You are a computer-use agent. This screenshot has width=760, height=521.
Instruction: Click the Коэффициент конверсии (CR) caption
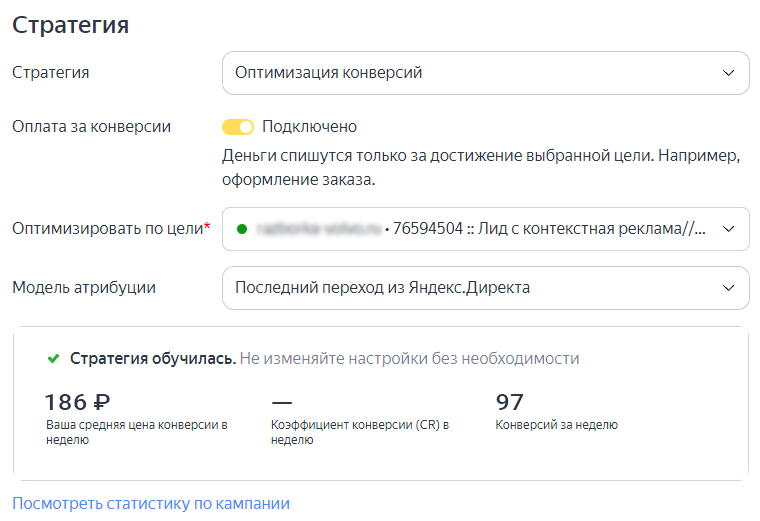coord(359,425)
